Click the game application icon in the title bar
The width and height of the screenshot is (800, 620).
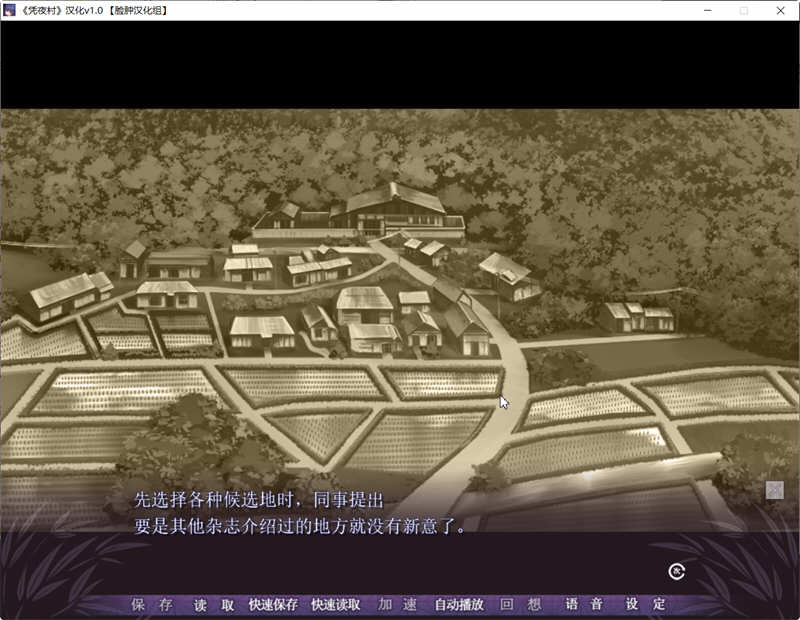[10, 10]
